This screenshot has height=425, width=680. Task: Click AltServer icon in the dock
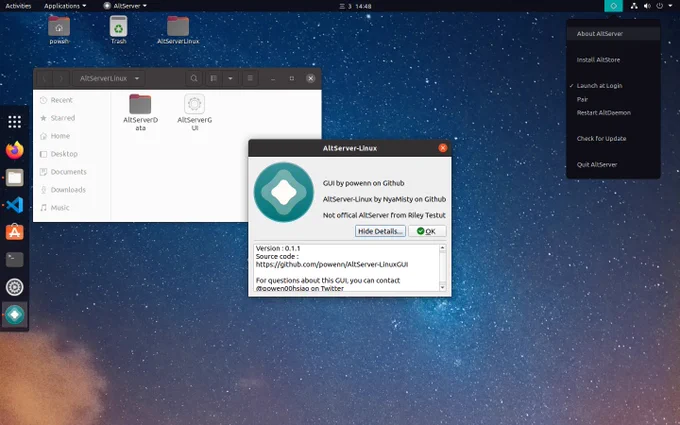(x=14, y=314)
